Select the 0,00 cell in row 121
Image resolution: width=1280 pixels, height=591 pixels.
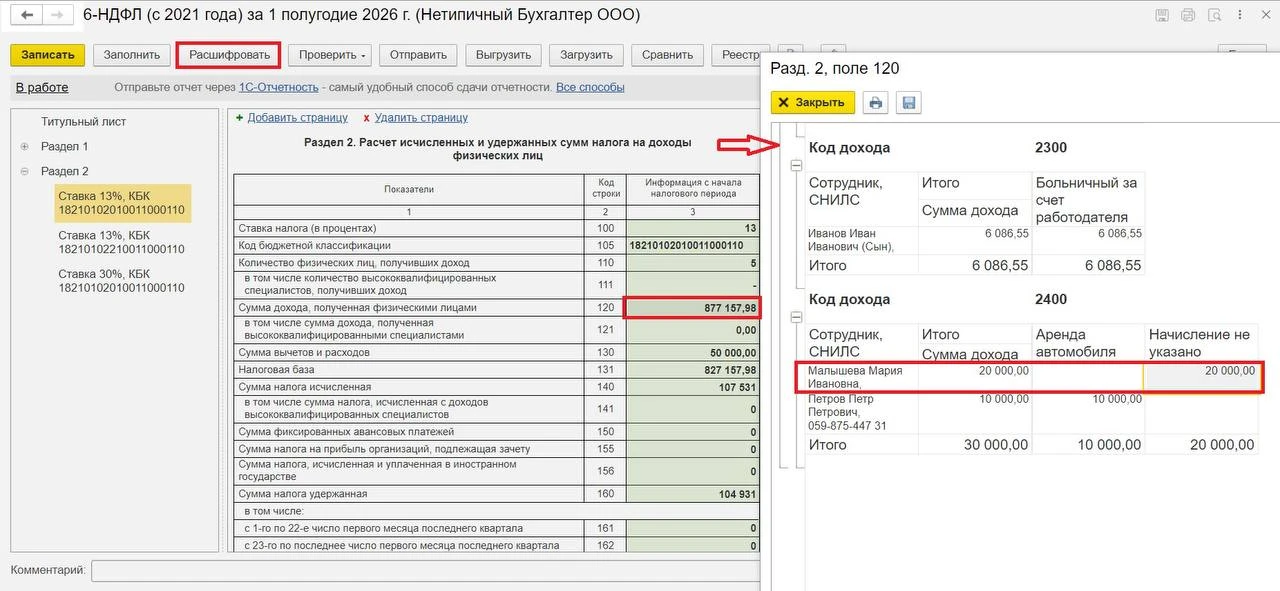[x=692, y=330]
